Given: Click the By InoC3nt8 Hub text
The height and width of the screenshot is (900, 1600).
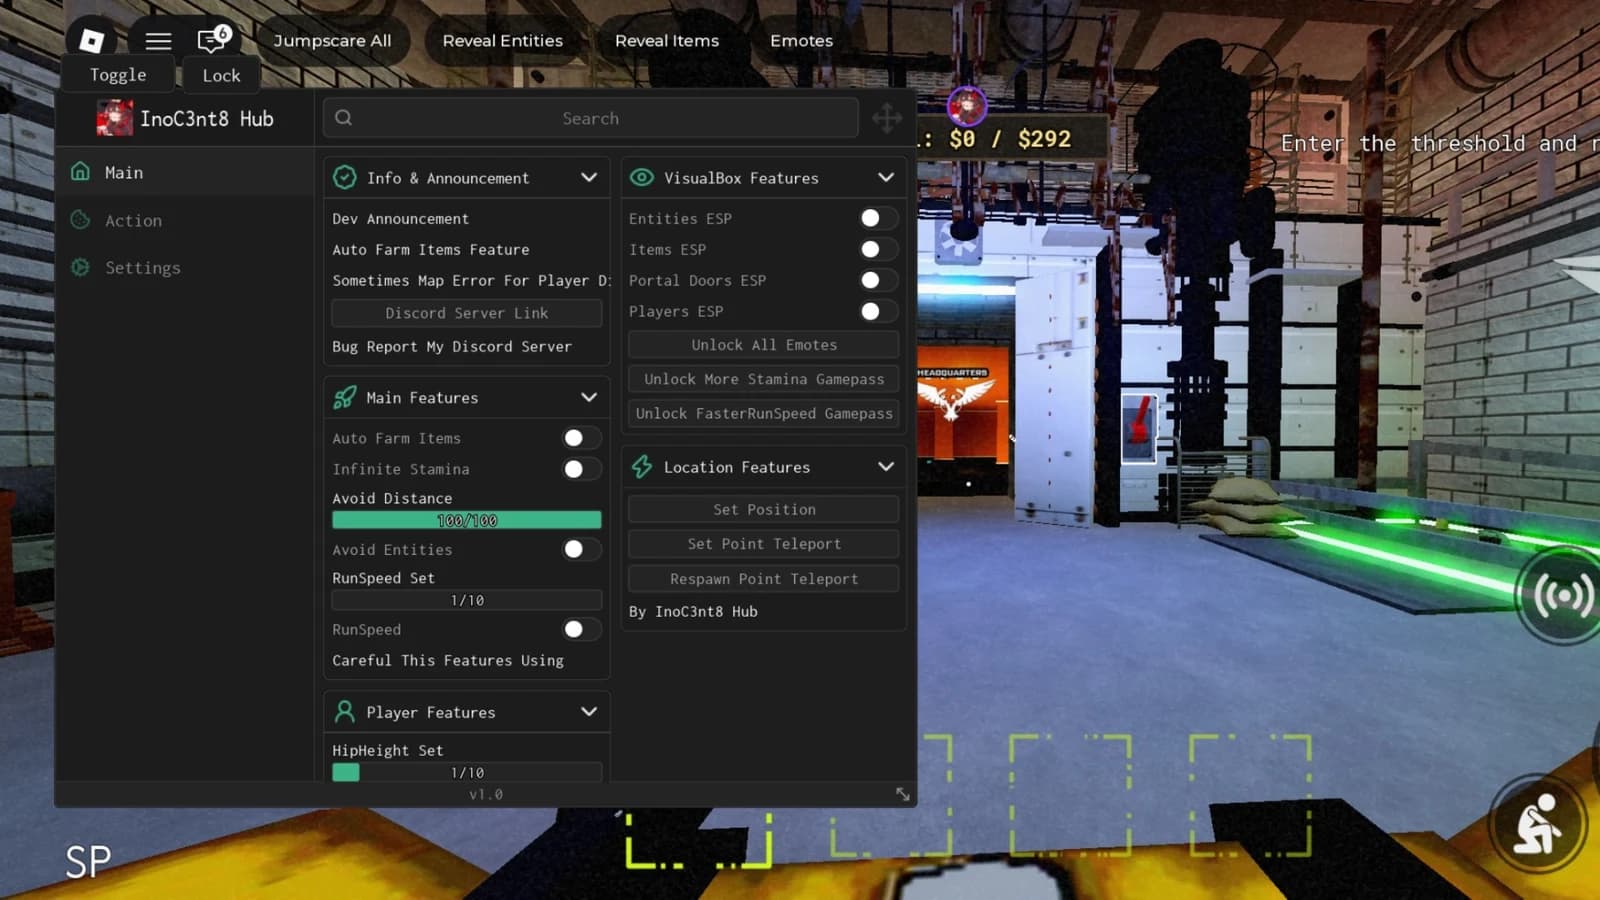Looking at the screenshot, I should (x=693, y=612).
